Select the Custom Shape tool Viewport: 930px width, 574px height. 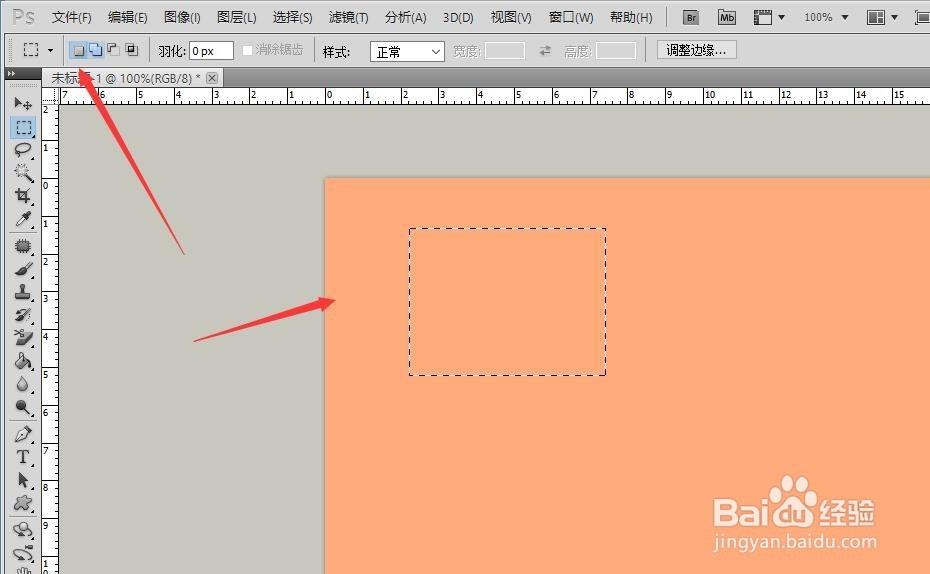click(x=23, y=503)
